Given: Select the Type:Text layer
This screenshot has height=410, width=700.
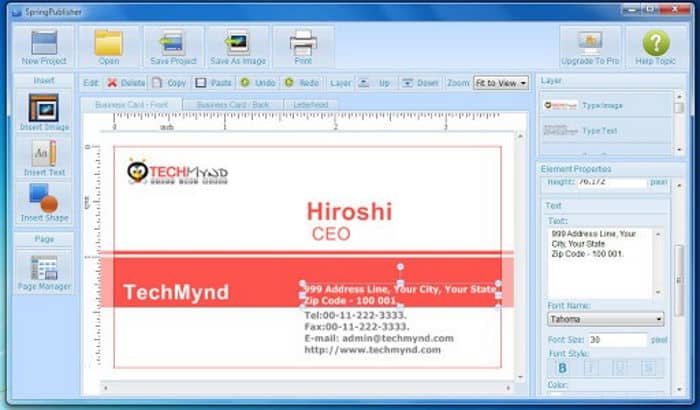Looking at the screenshot, I should coord(605,131).
